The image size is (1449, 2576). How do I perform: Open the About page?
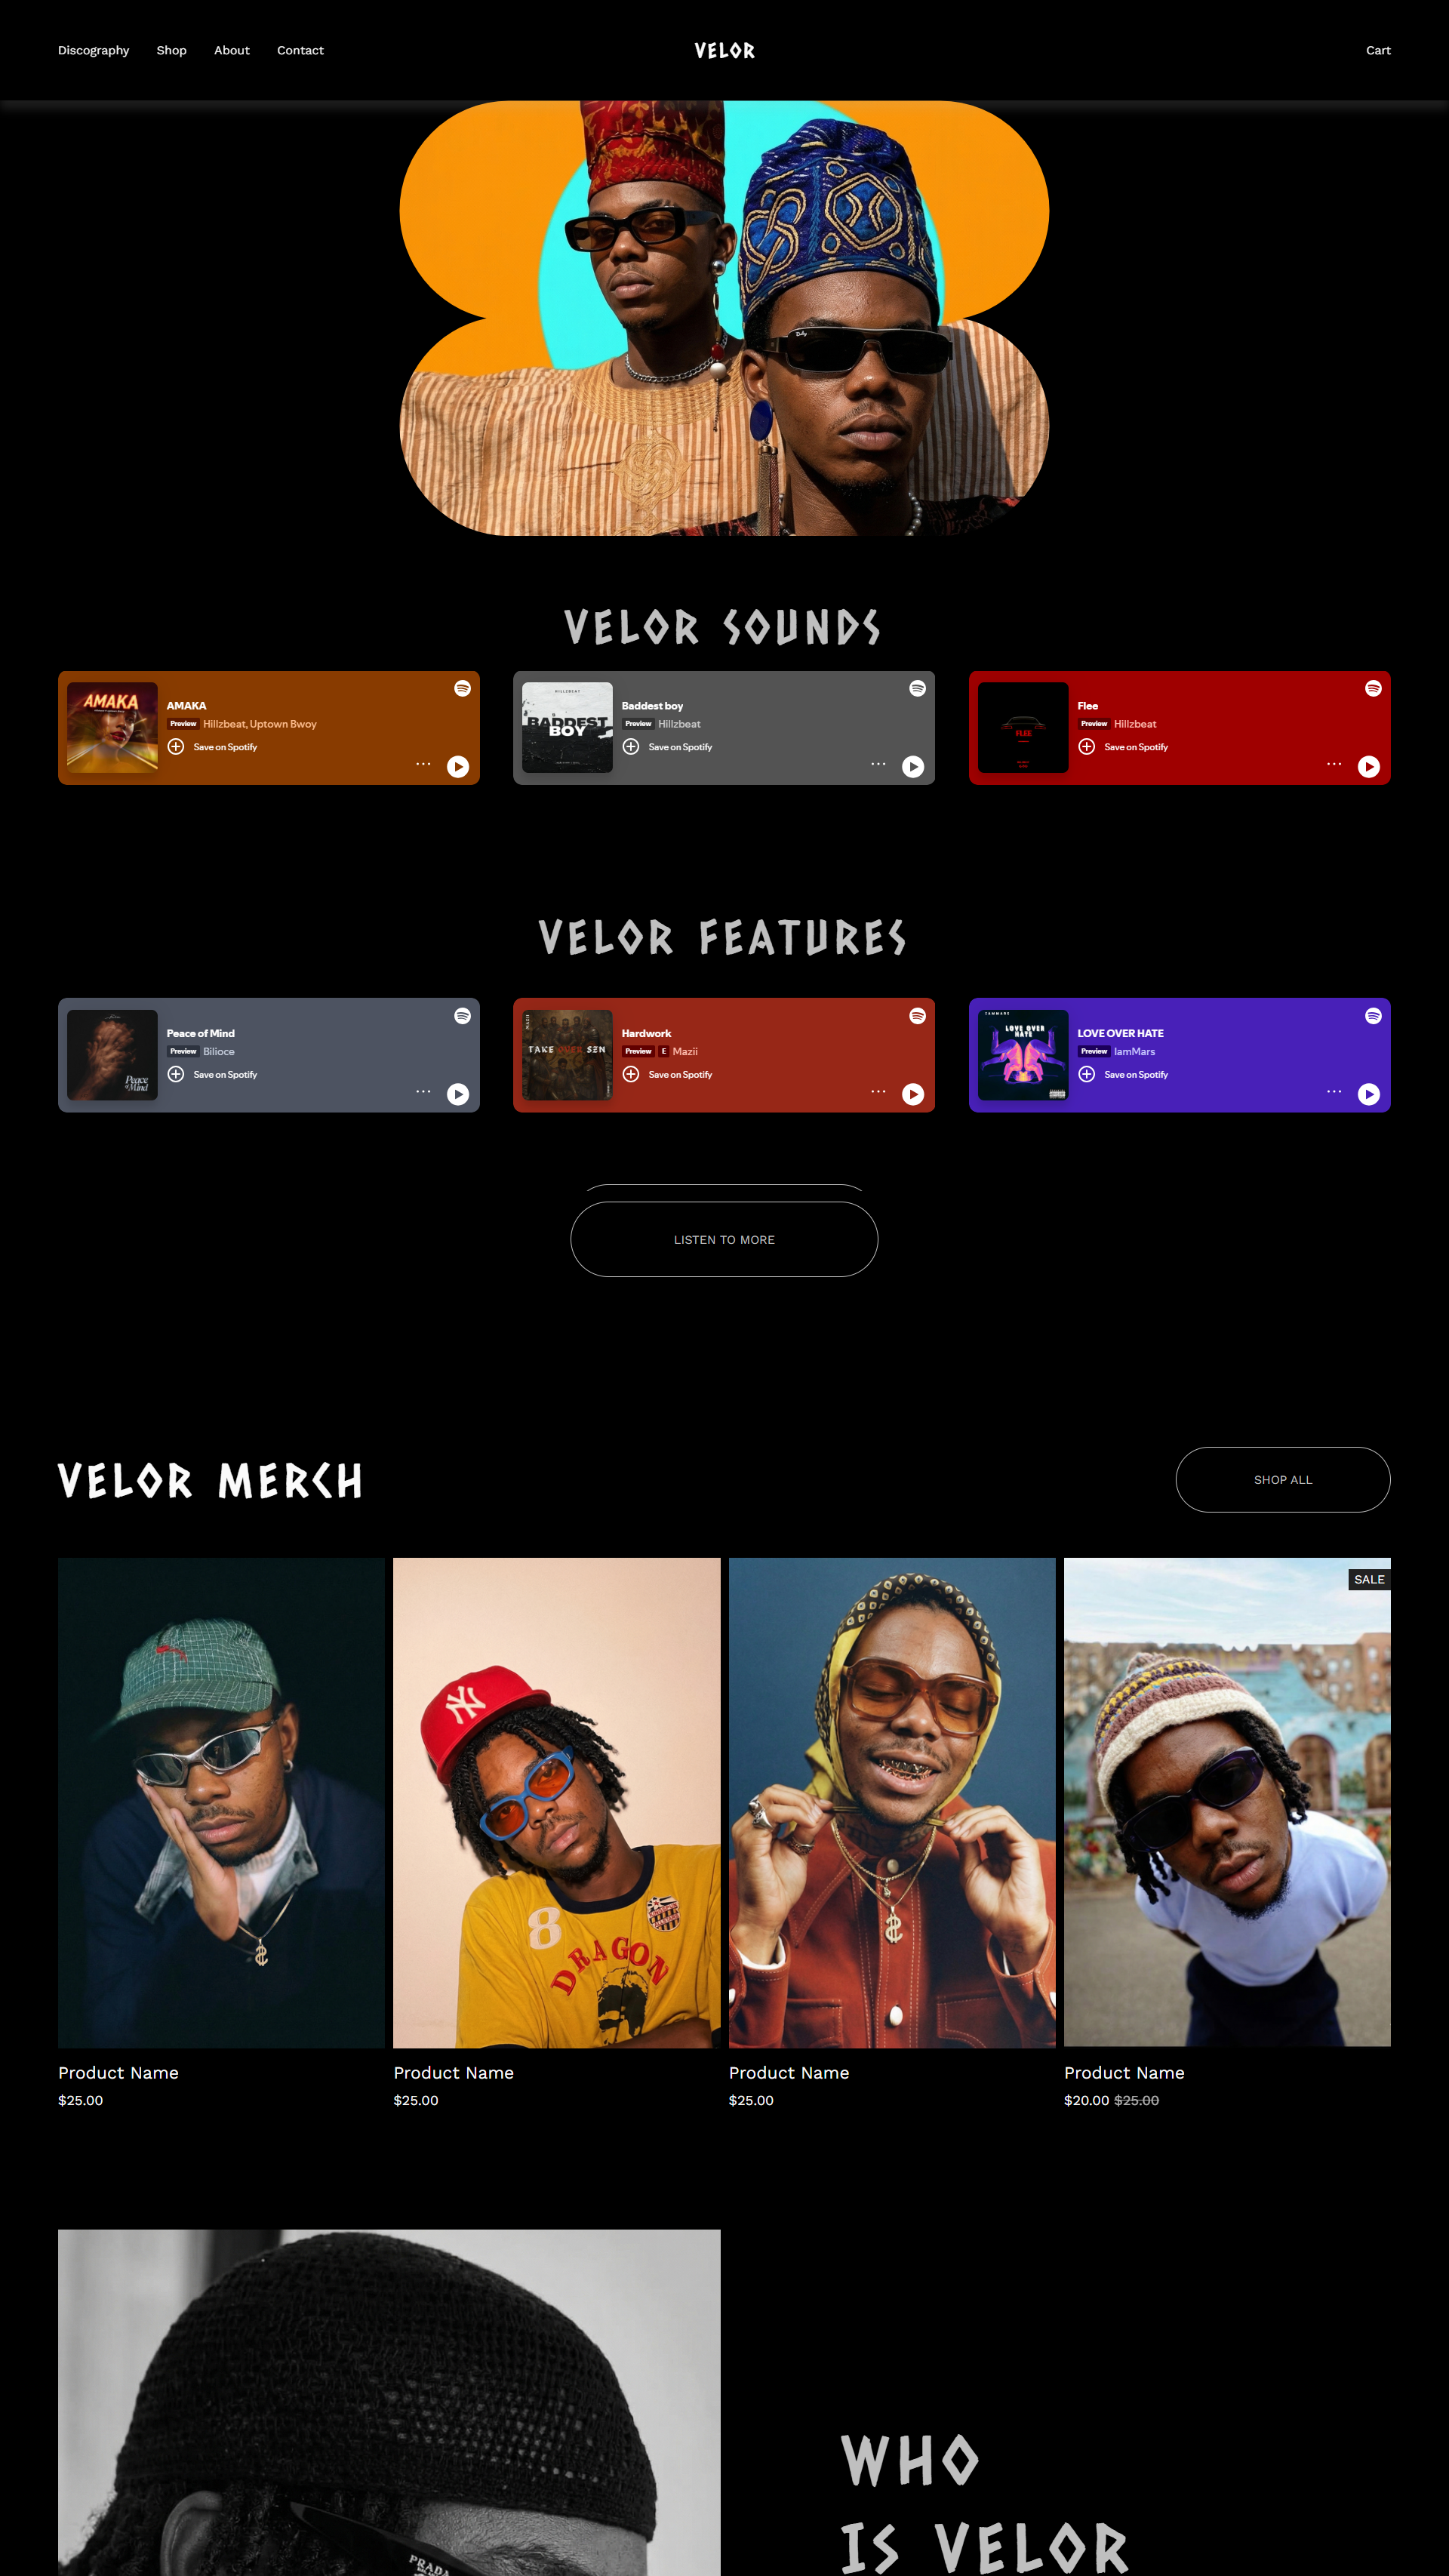click(232, 50)
